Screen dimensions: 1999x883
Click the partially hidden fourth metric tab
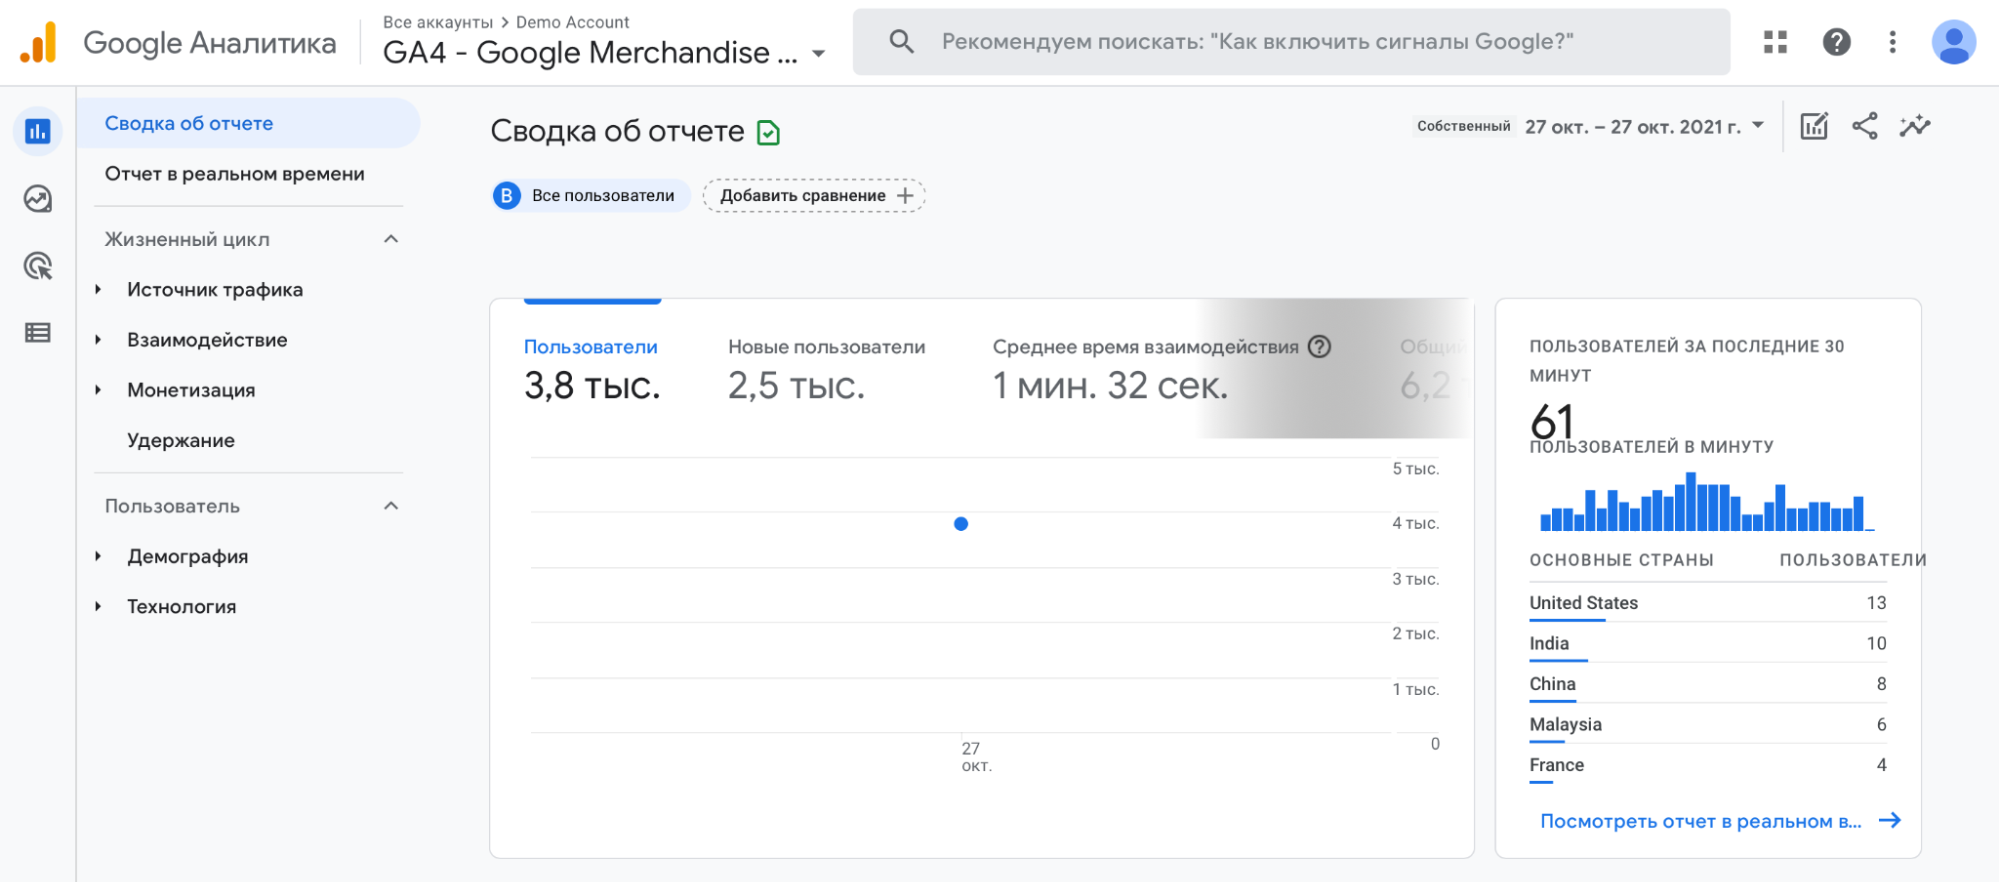1432,370
